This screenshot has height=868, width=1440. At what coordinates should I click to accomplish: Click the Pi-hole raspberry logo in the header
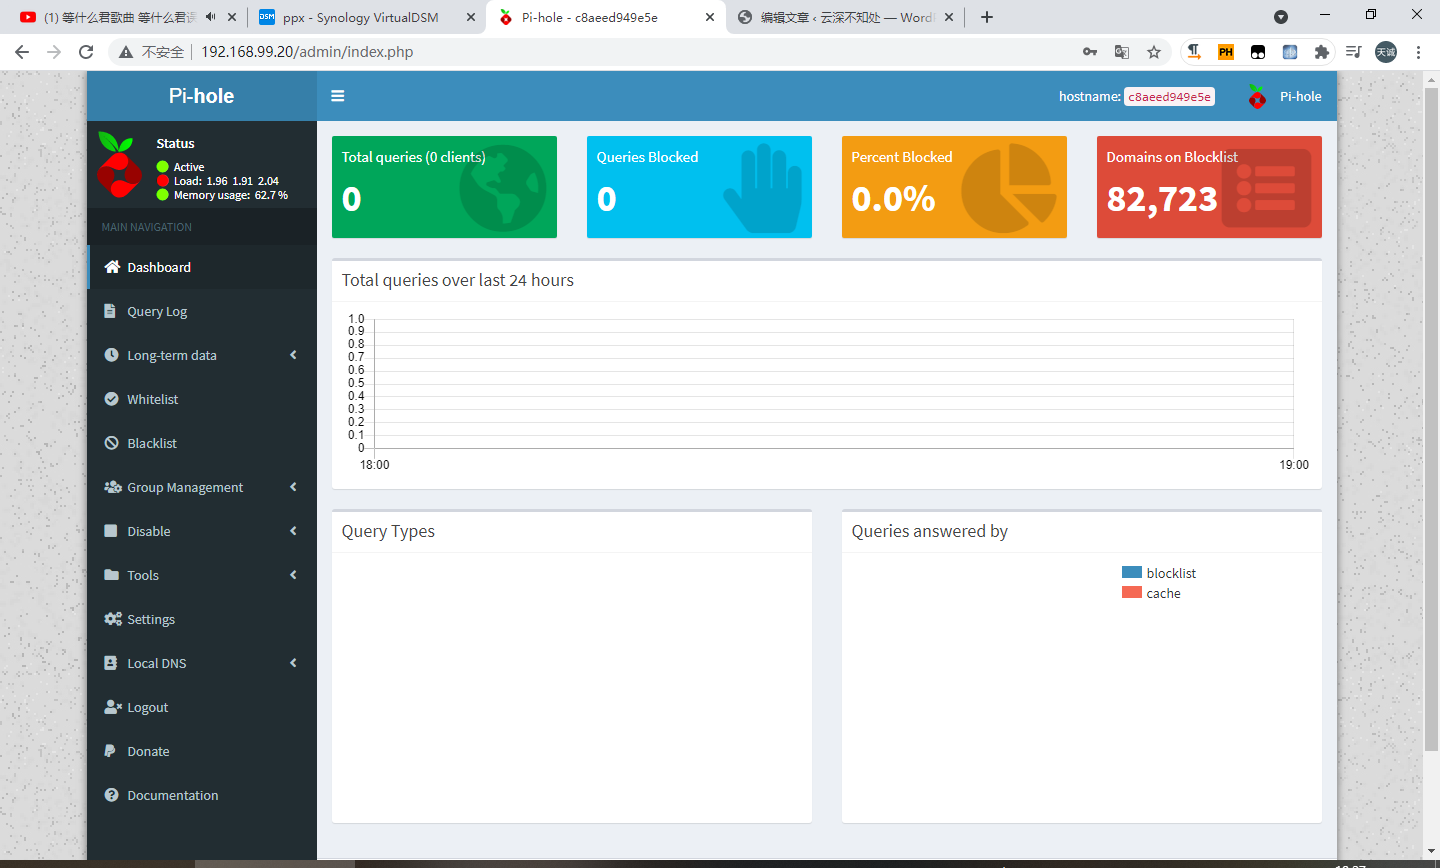click(x=1257, y=97)
